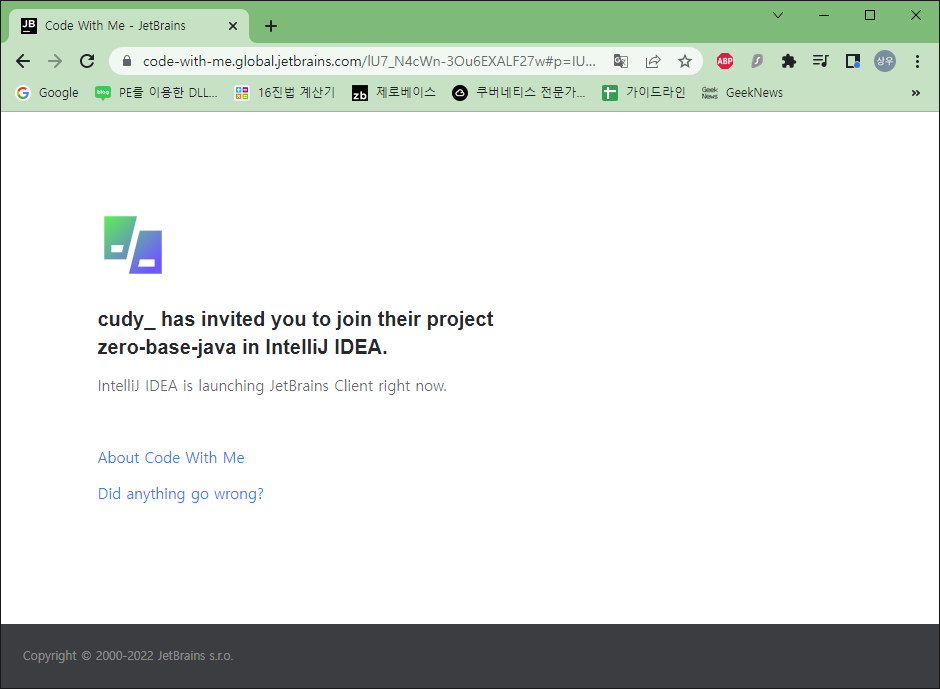Maximize the Chrome window
The image size is (940, 689).
[x=870, y=16]
